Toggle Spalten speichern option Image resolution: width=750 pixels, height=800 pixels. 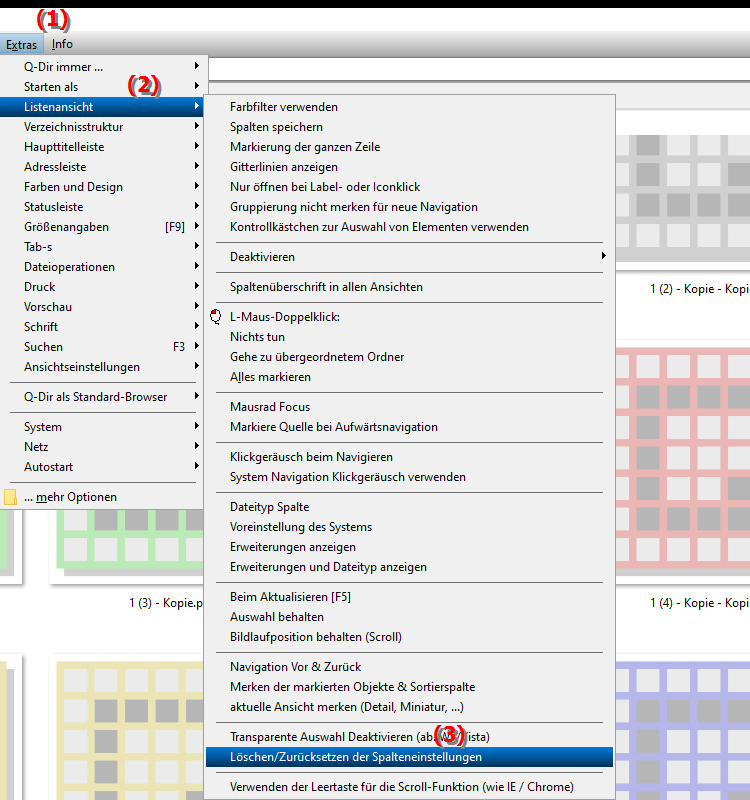tap(409, 127)
